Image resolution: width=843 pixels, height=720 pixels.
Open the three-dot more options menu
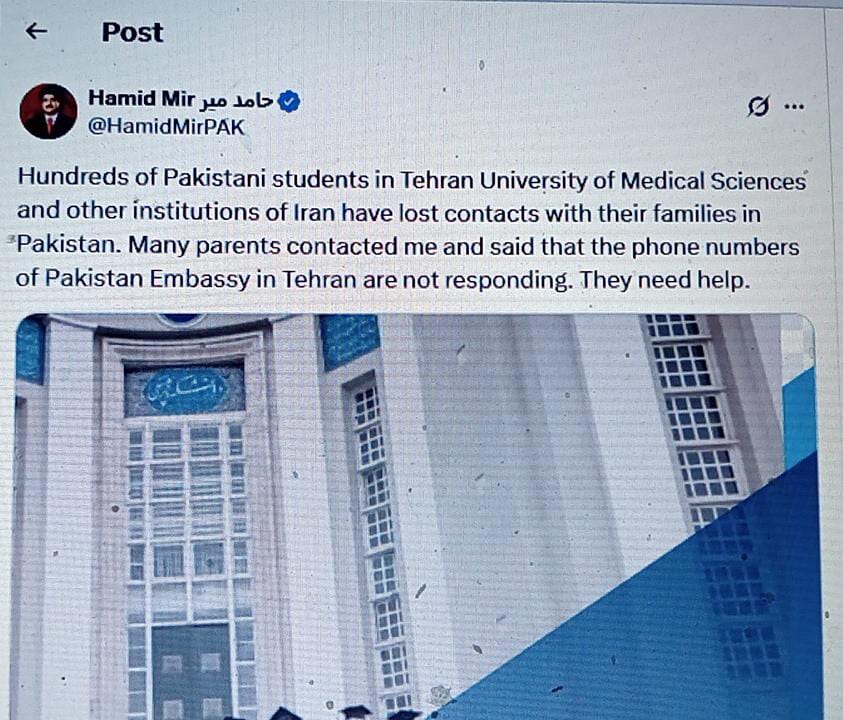(794, 106)
